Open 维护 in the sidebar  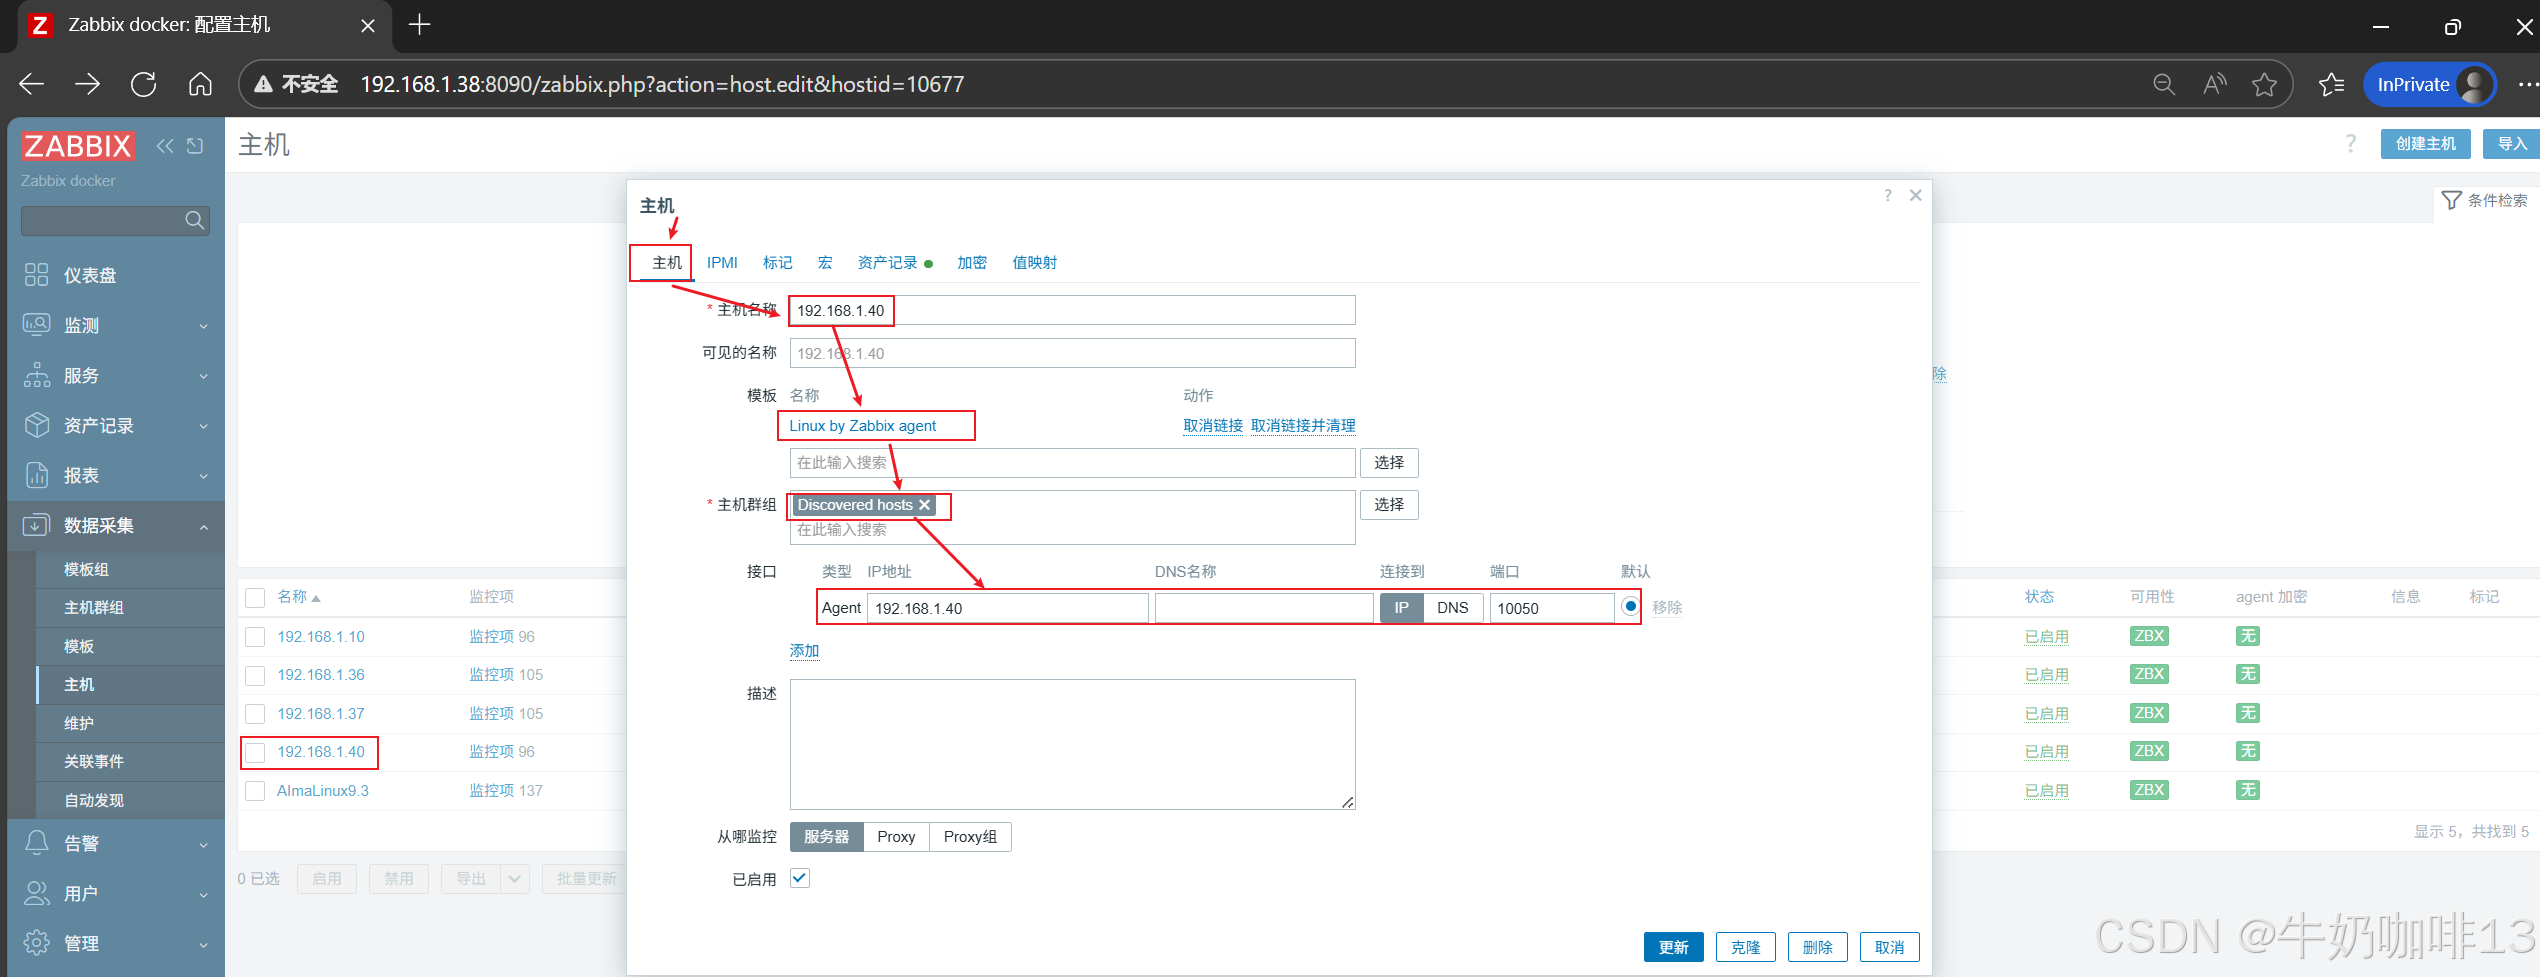130,723
